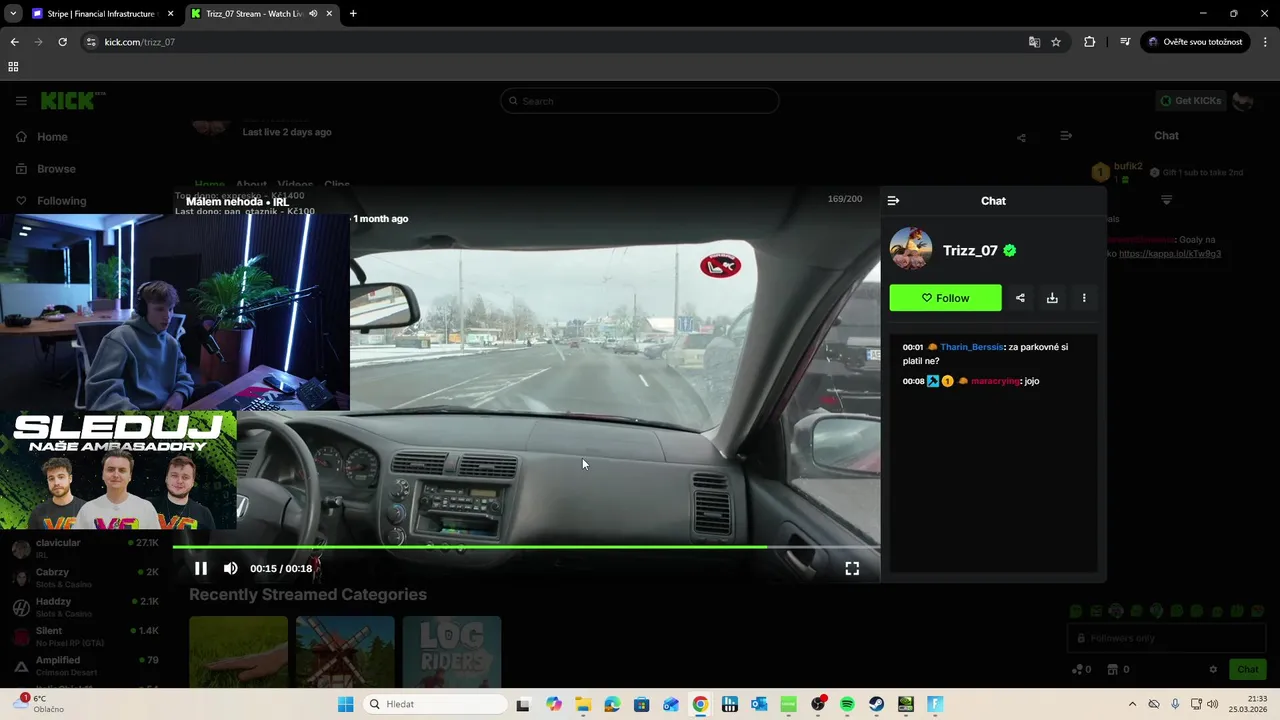Click the Hledat taskbar search box
The height and width of the screenshot is (720, 1280).
click(435, 704)
